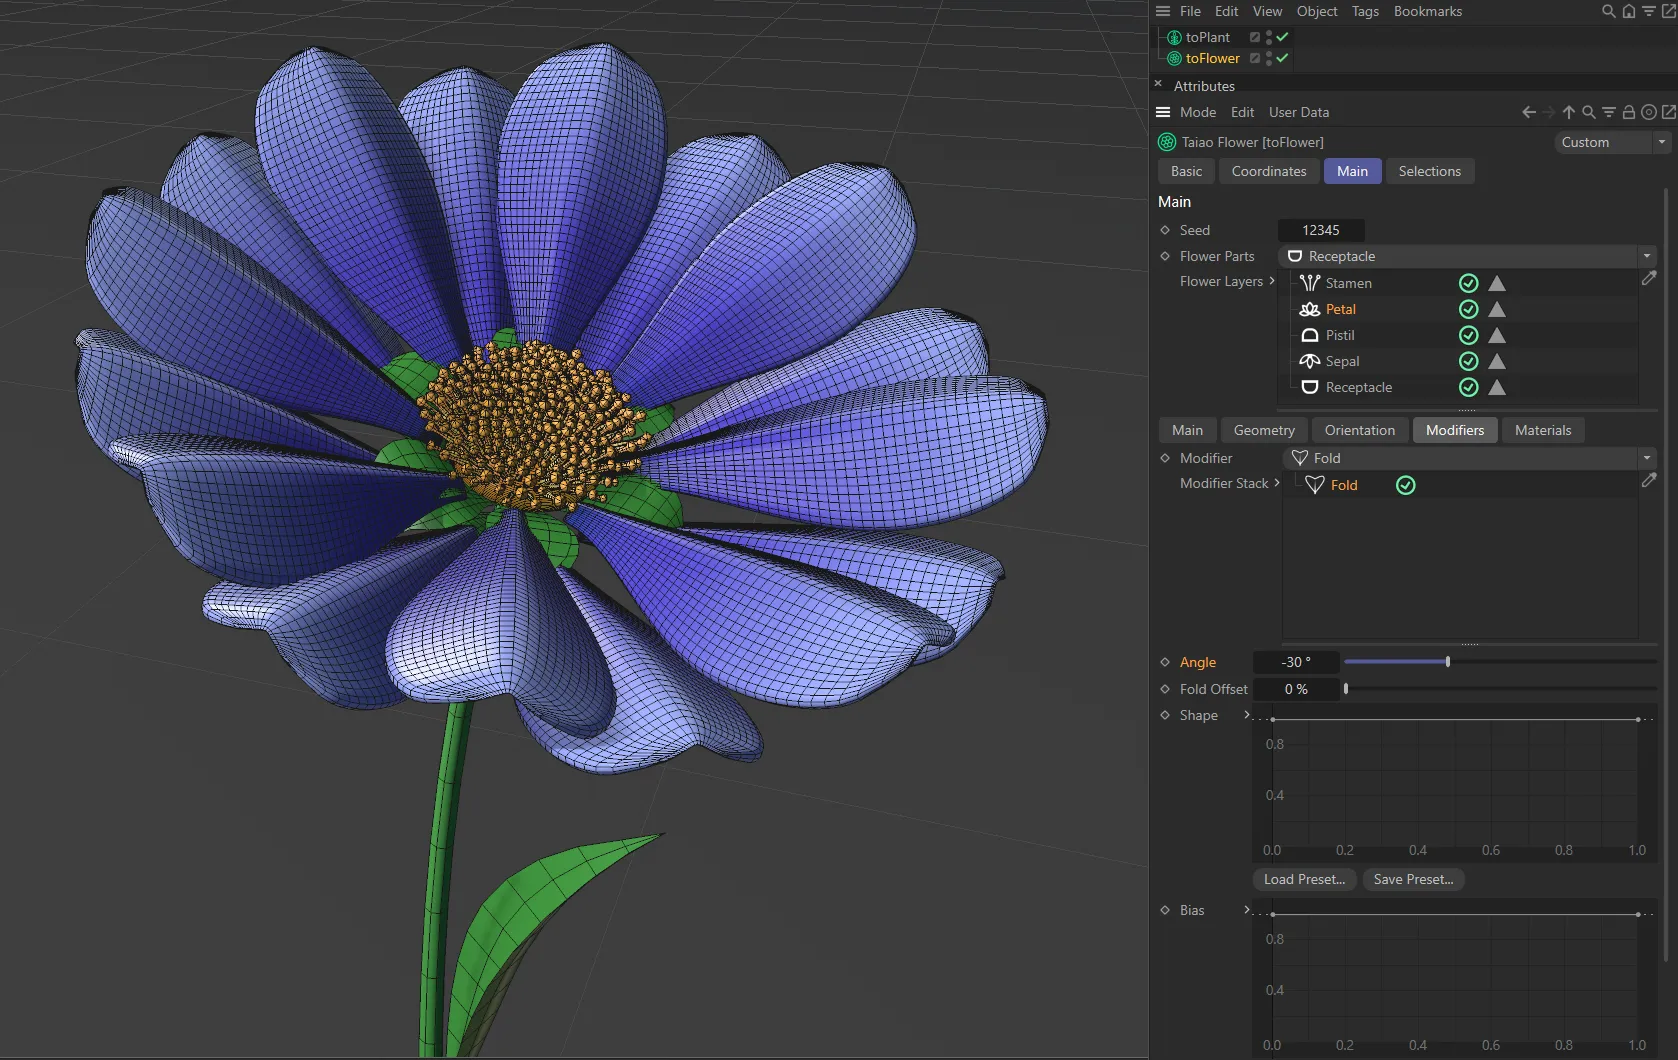Click the Save Preset button
The width and height of the screenshot is (1678, 1060).
click(x=1413, y=879)
